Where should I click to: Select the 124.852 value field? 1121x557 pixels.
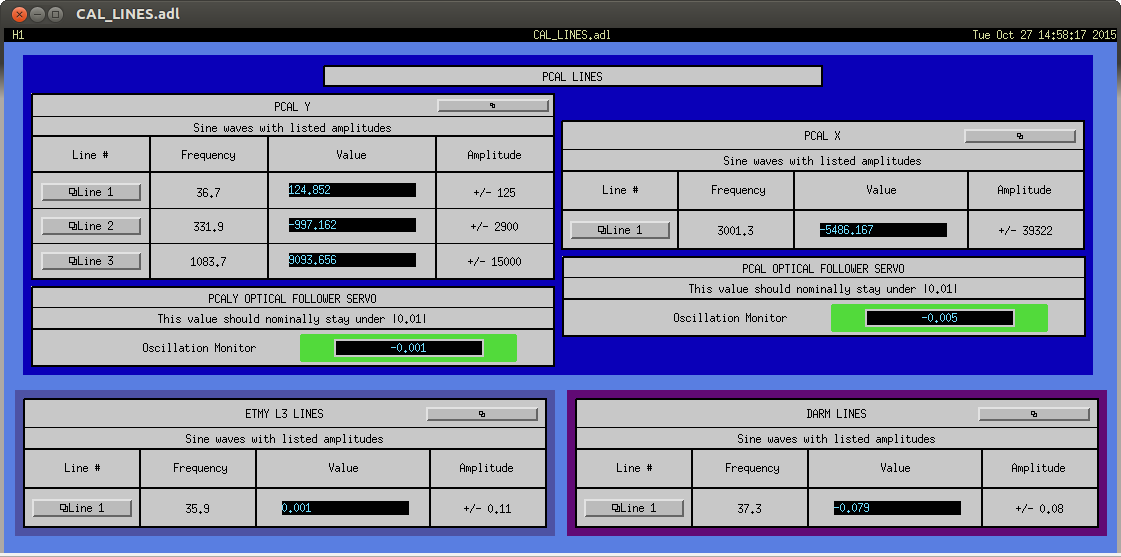click(352, 189)
